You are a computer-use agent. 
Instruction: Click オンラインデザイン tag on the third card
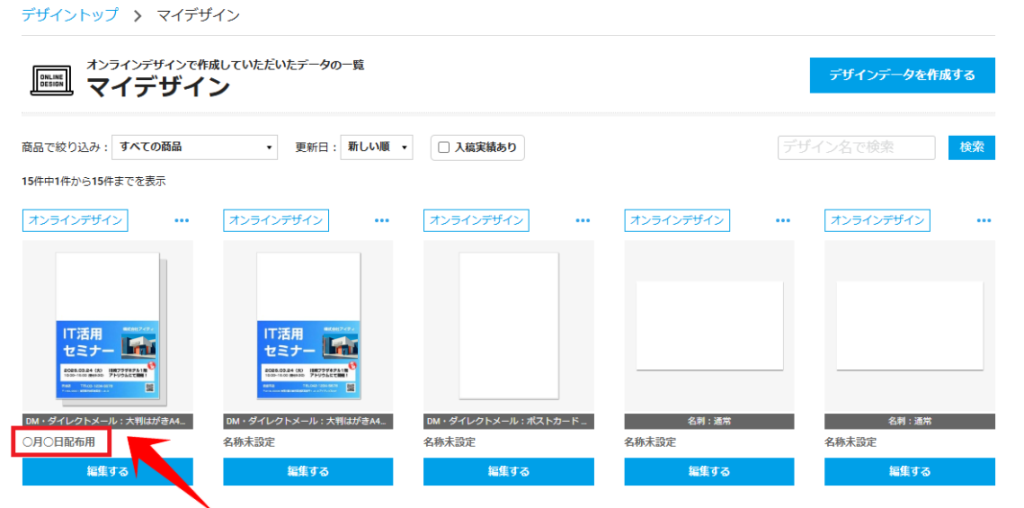(x=477, y=220)
